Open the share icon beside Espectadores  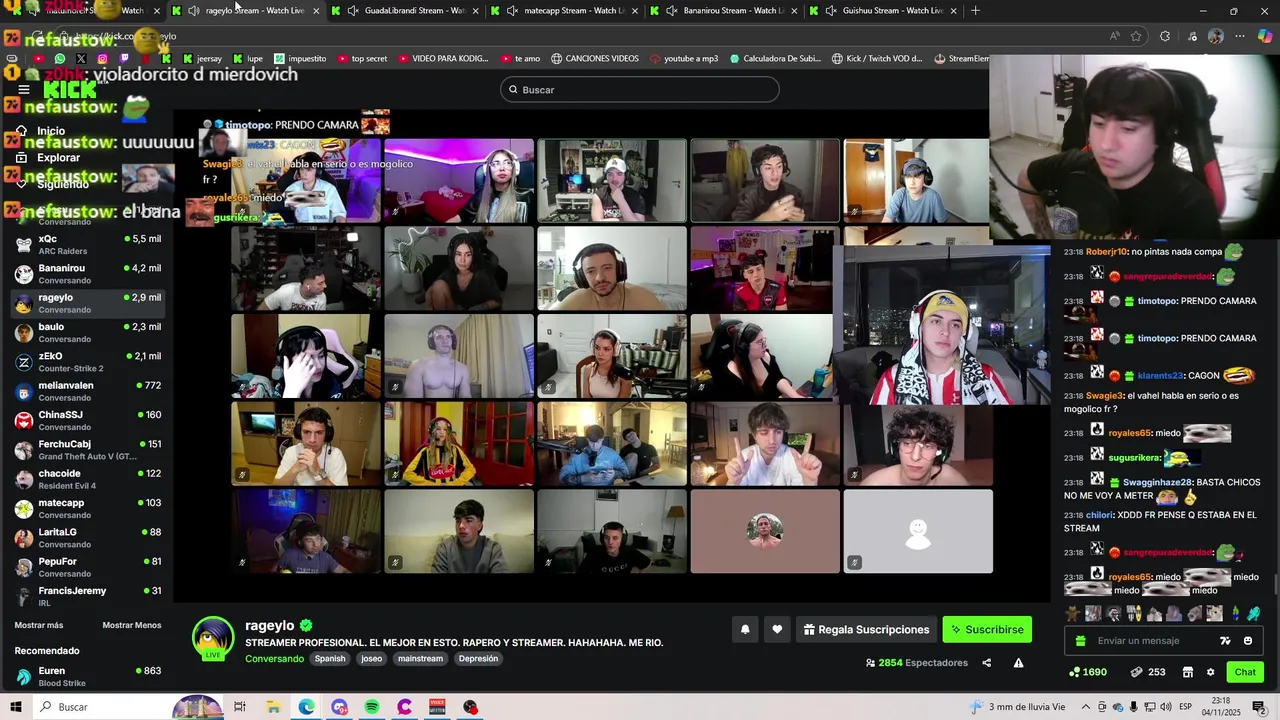click(x=986, y=663)
